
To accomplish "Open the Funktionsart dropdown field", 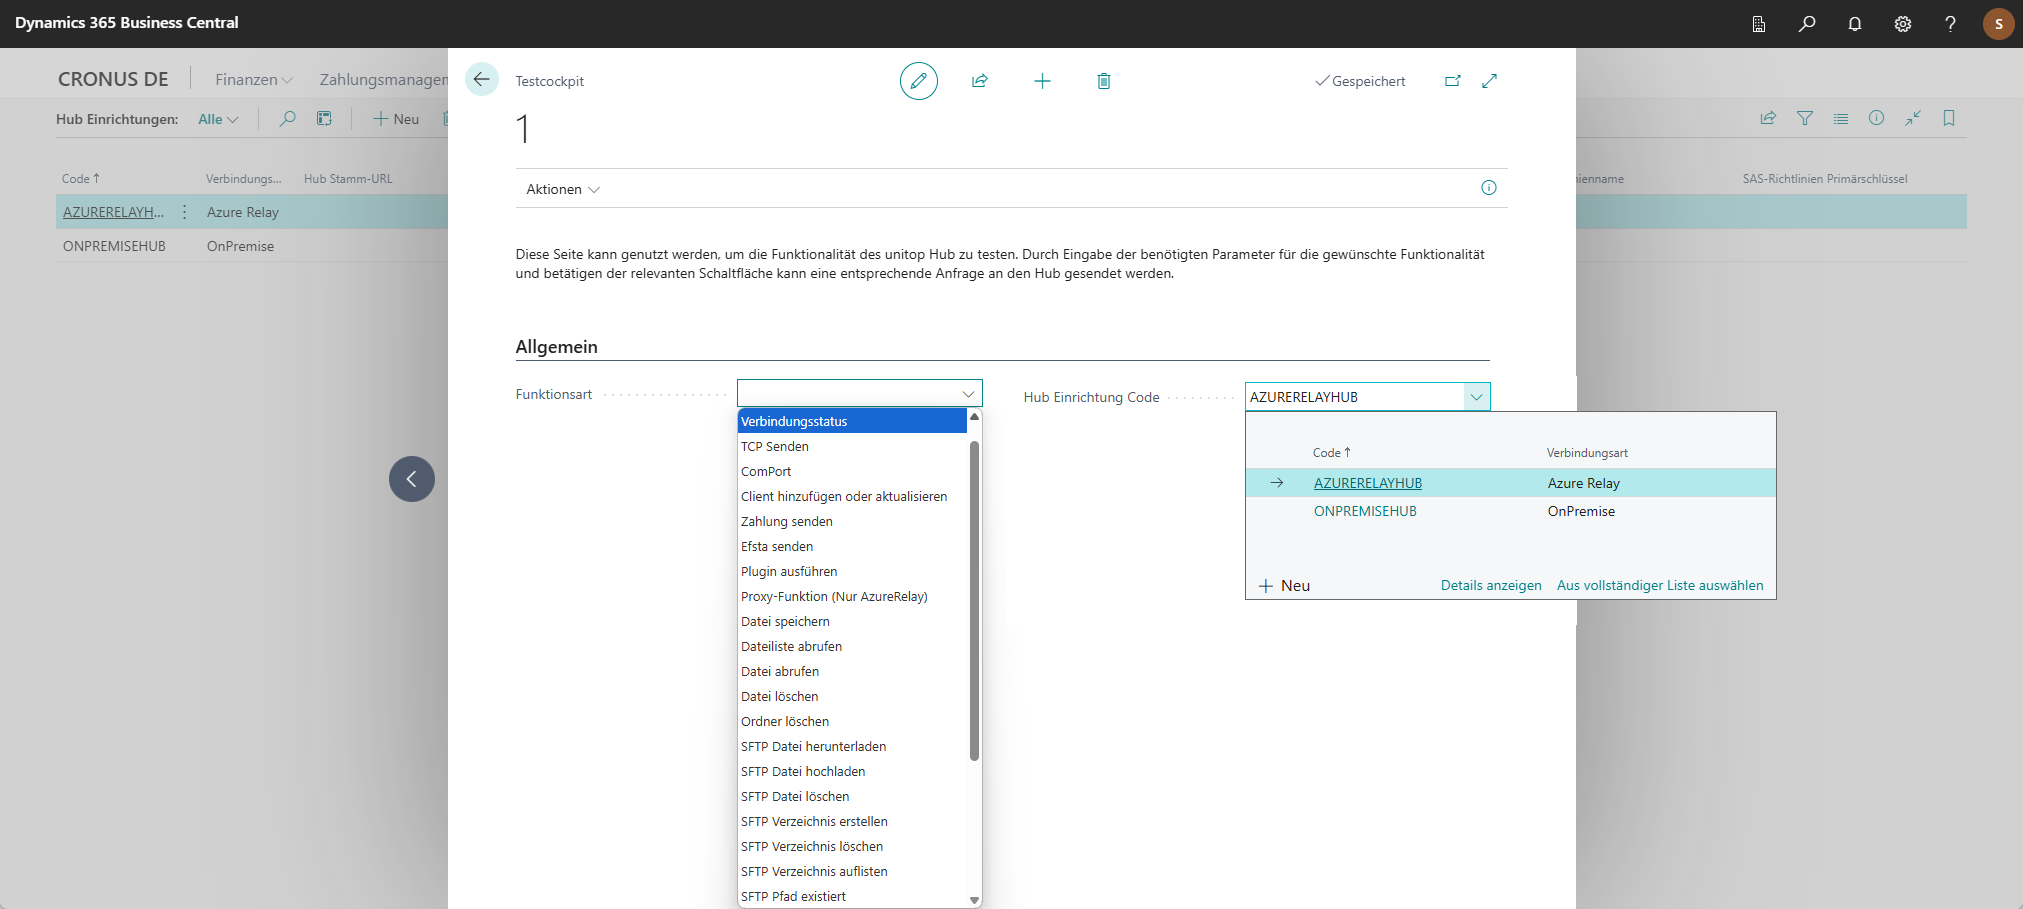I will point(859,393).
